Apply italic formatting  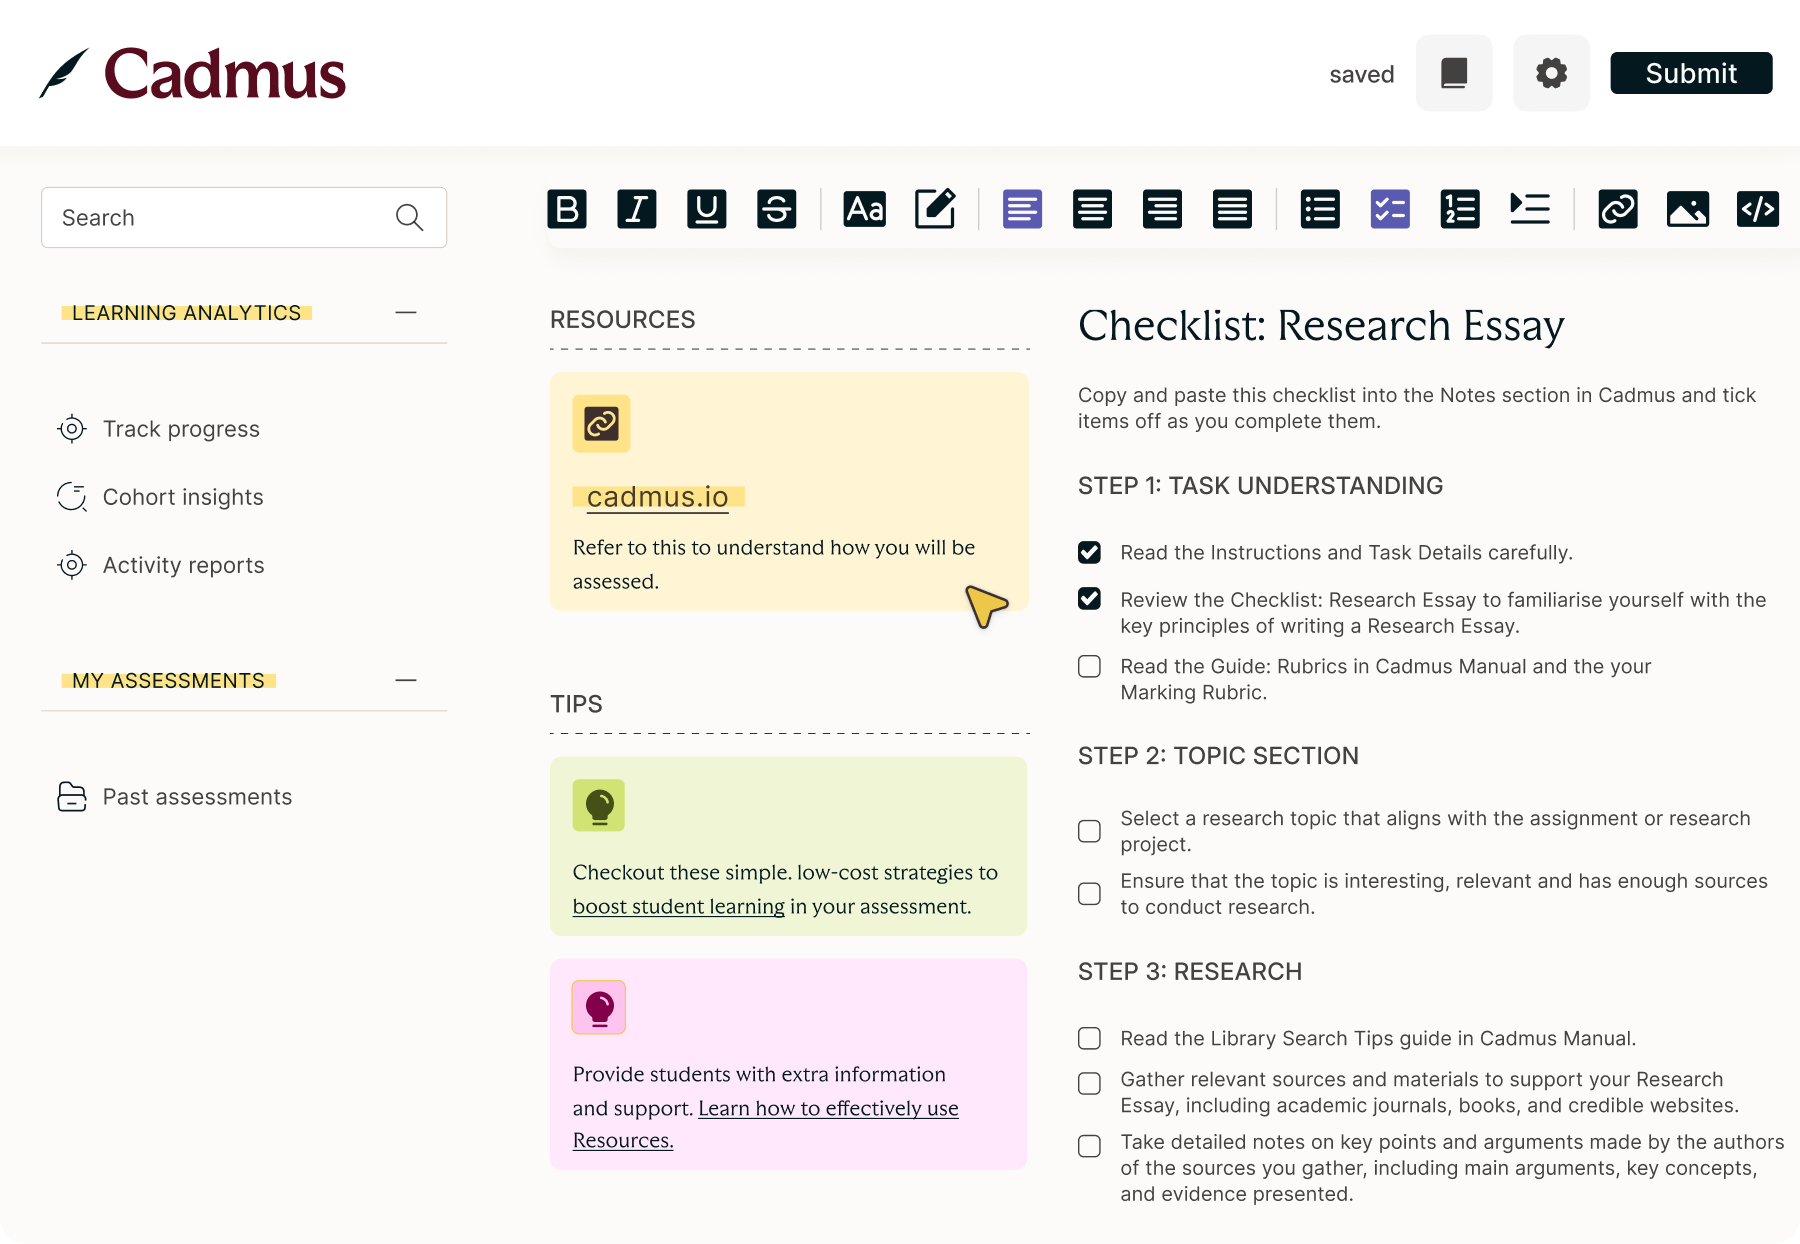tap(637, 209)
